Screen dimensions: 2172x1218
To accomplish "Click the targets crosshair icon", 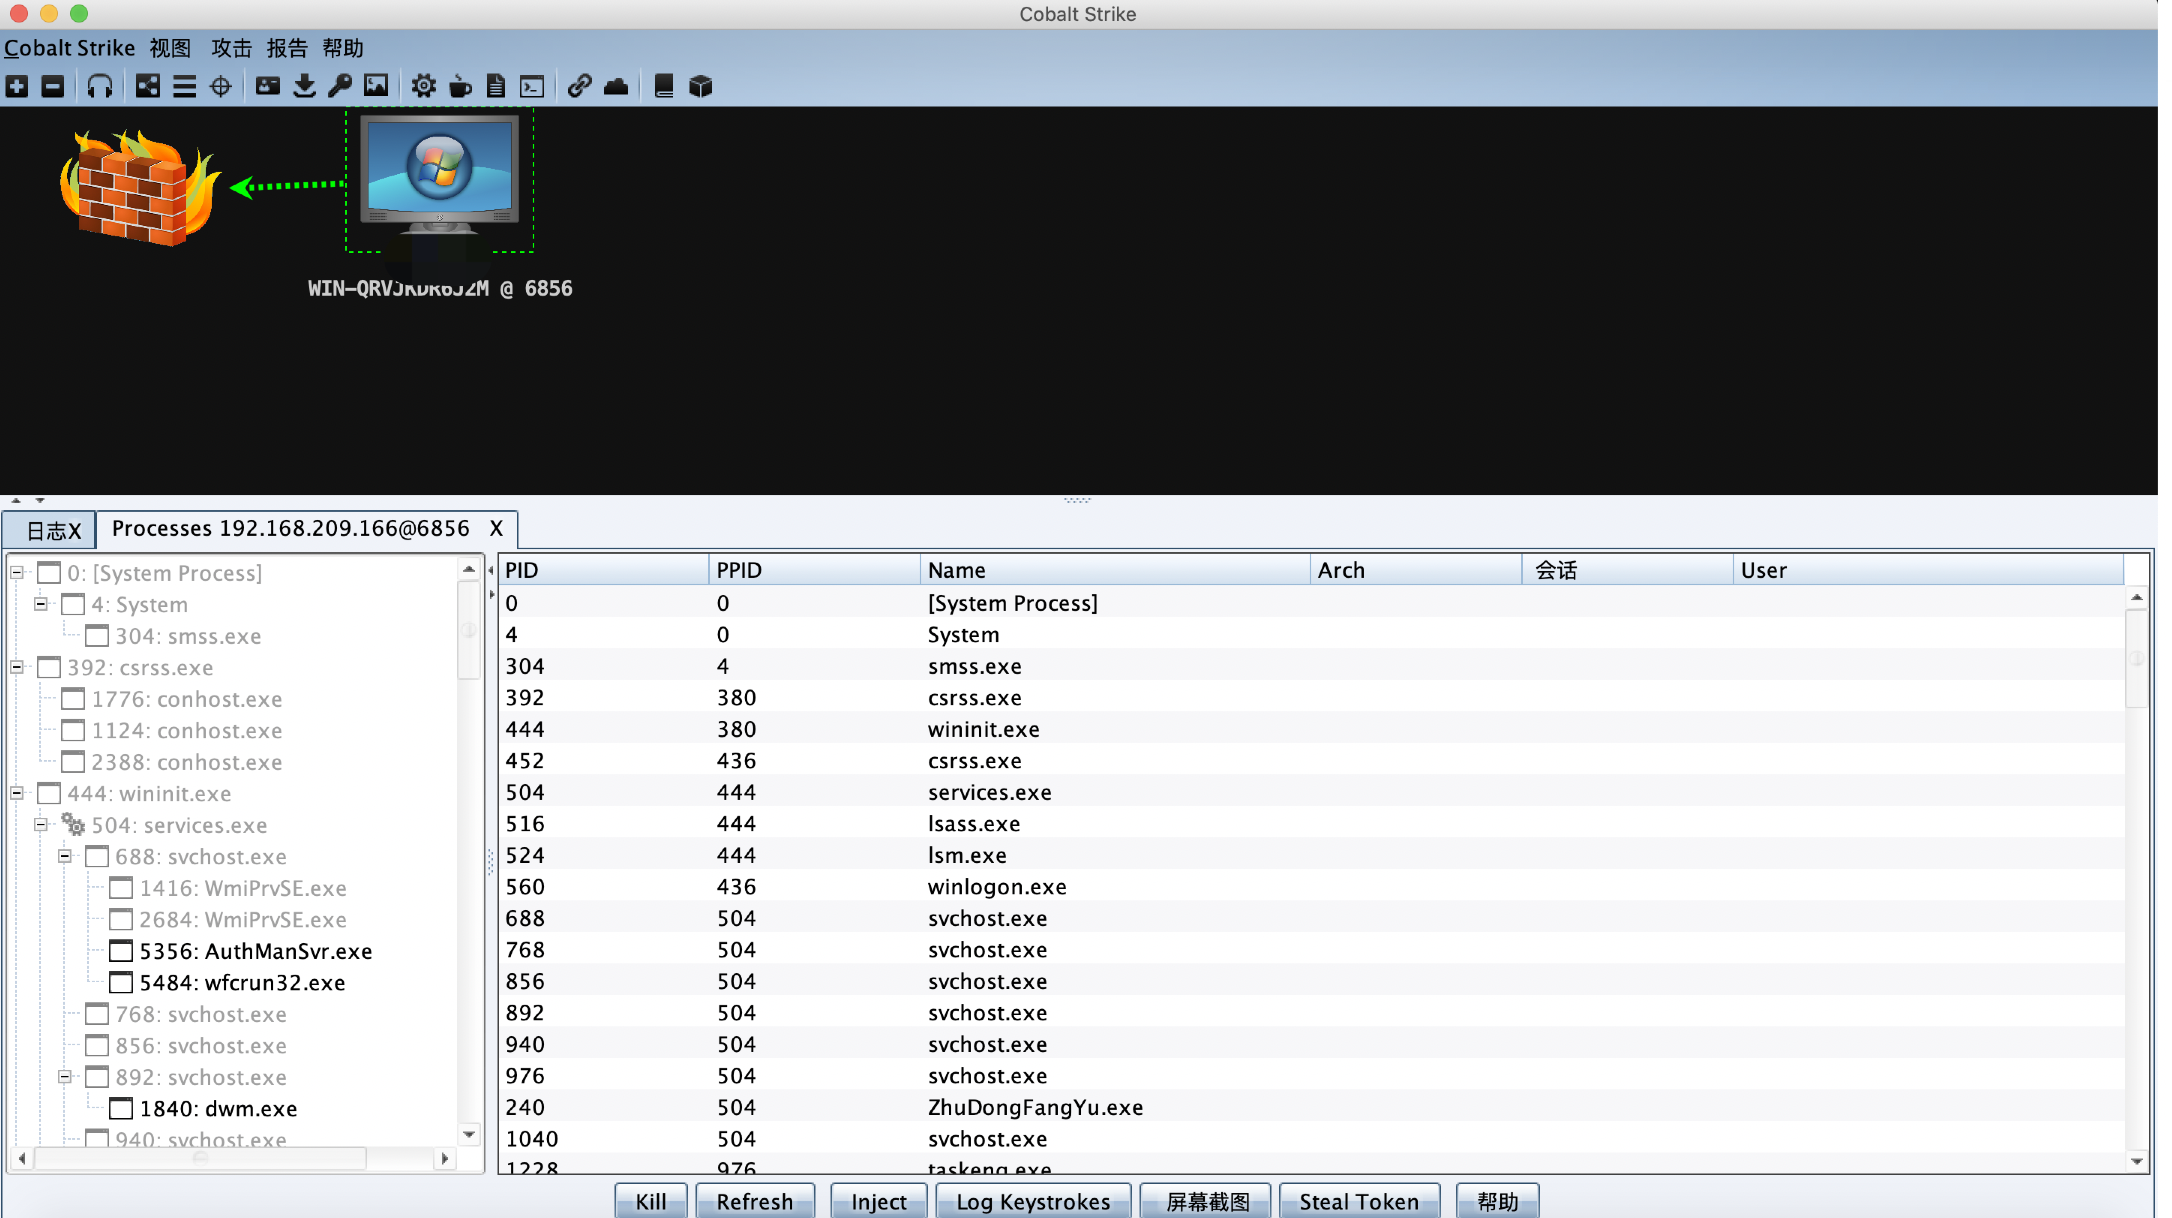I will 221,86.
